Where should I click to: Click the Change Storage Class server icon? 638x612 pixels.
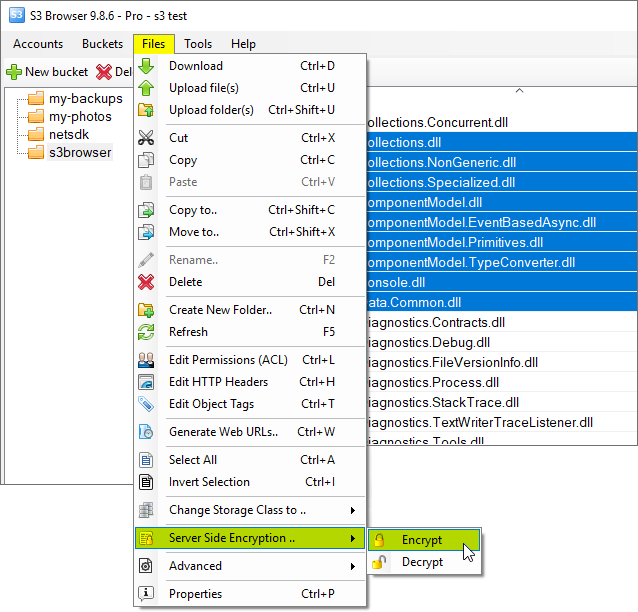click(x=146, y=510)
